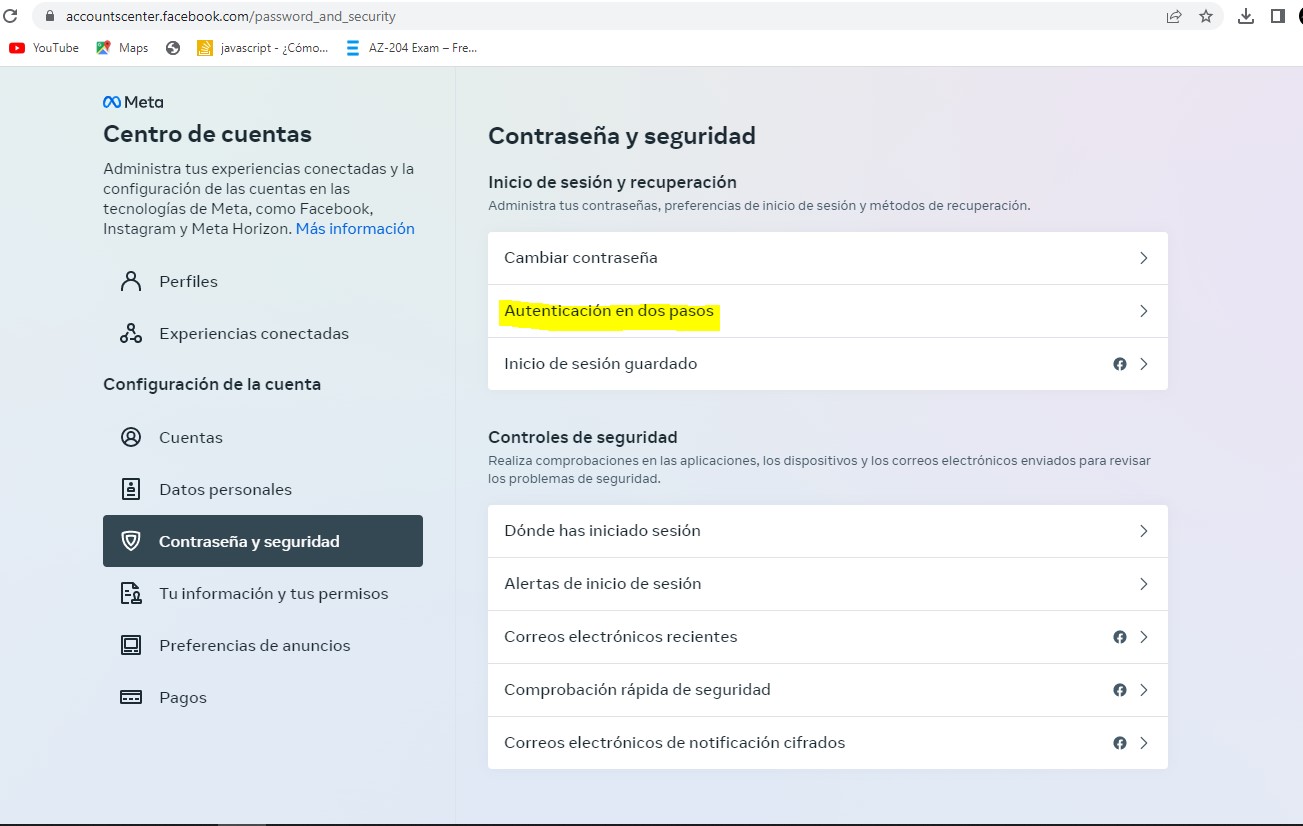1303x826 pixels.
Task: Open Cambiar contraseña option
Action: click(x=828, y=258)
